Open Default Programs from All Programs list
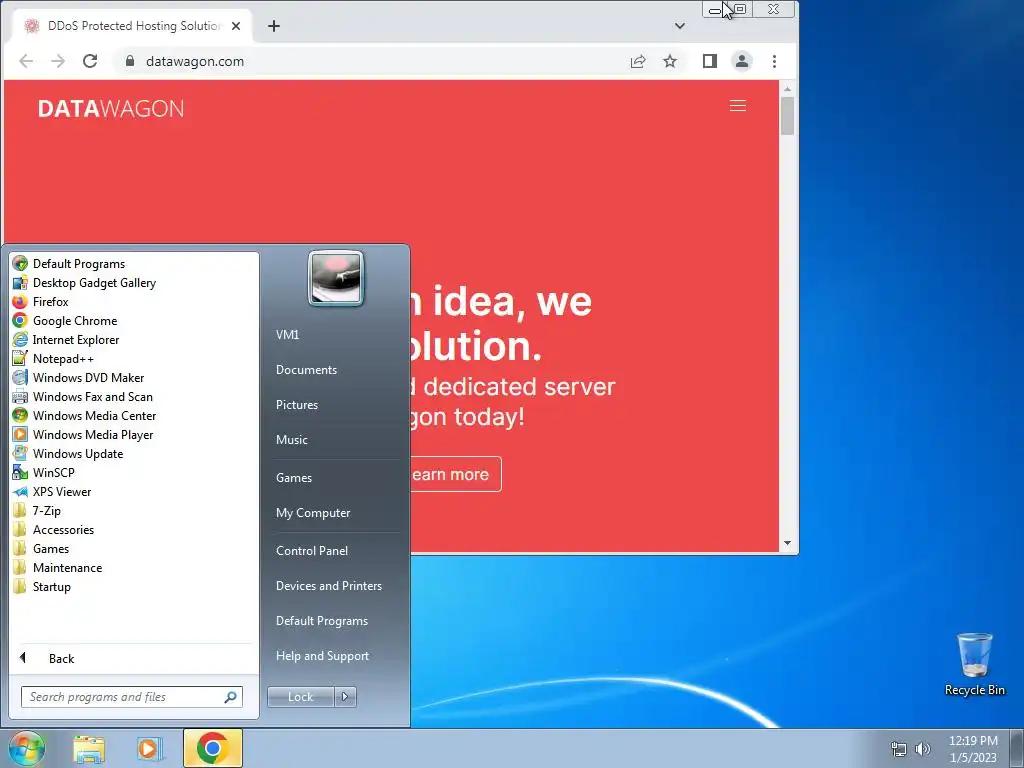 78,264
